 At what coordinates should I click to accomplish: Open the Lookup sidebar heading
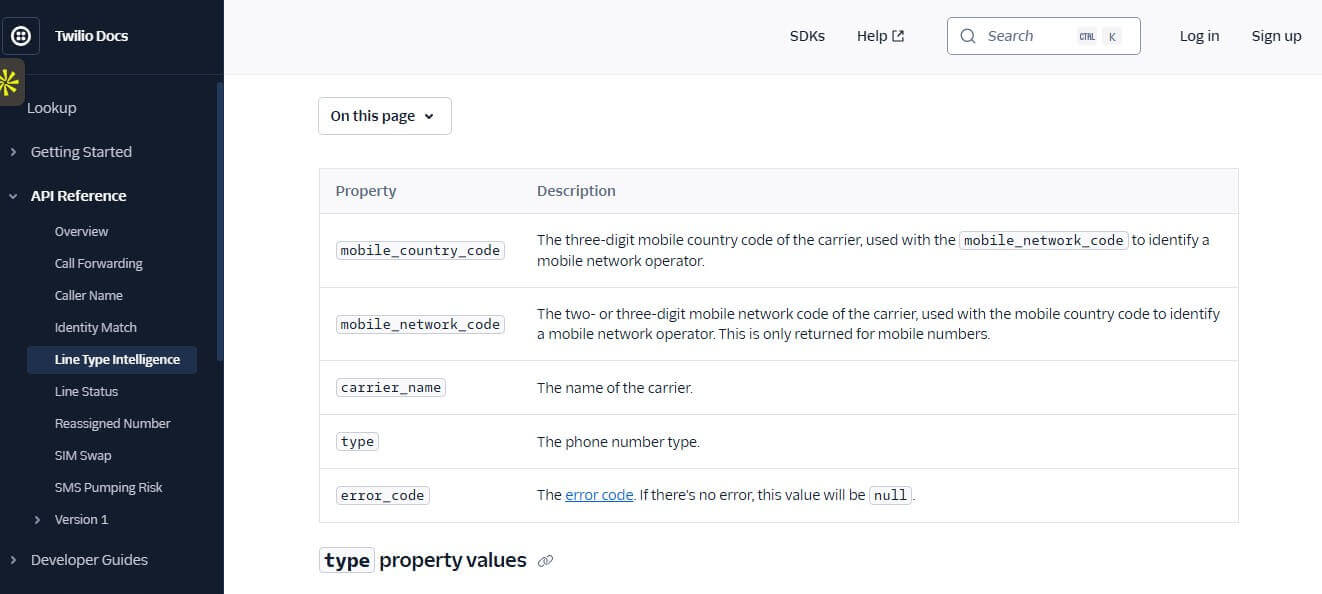point(52,108)
